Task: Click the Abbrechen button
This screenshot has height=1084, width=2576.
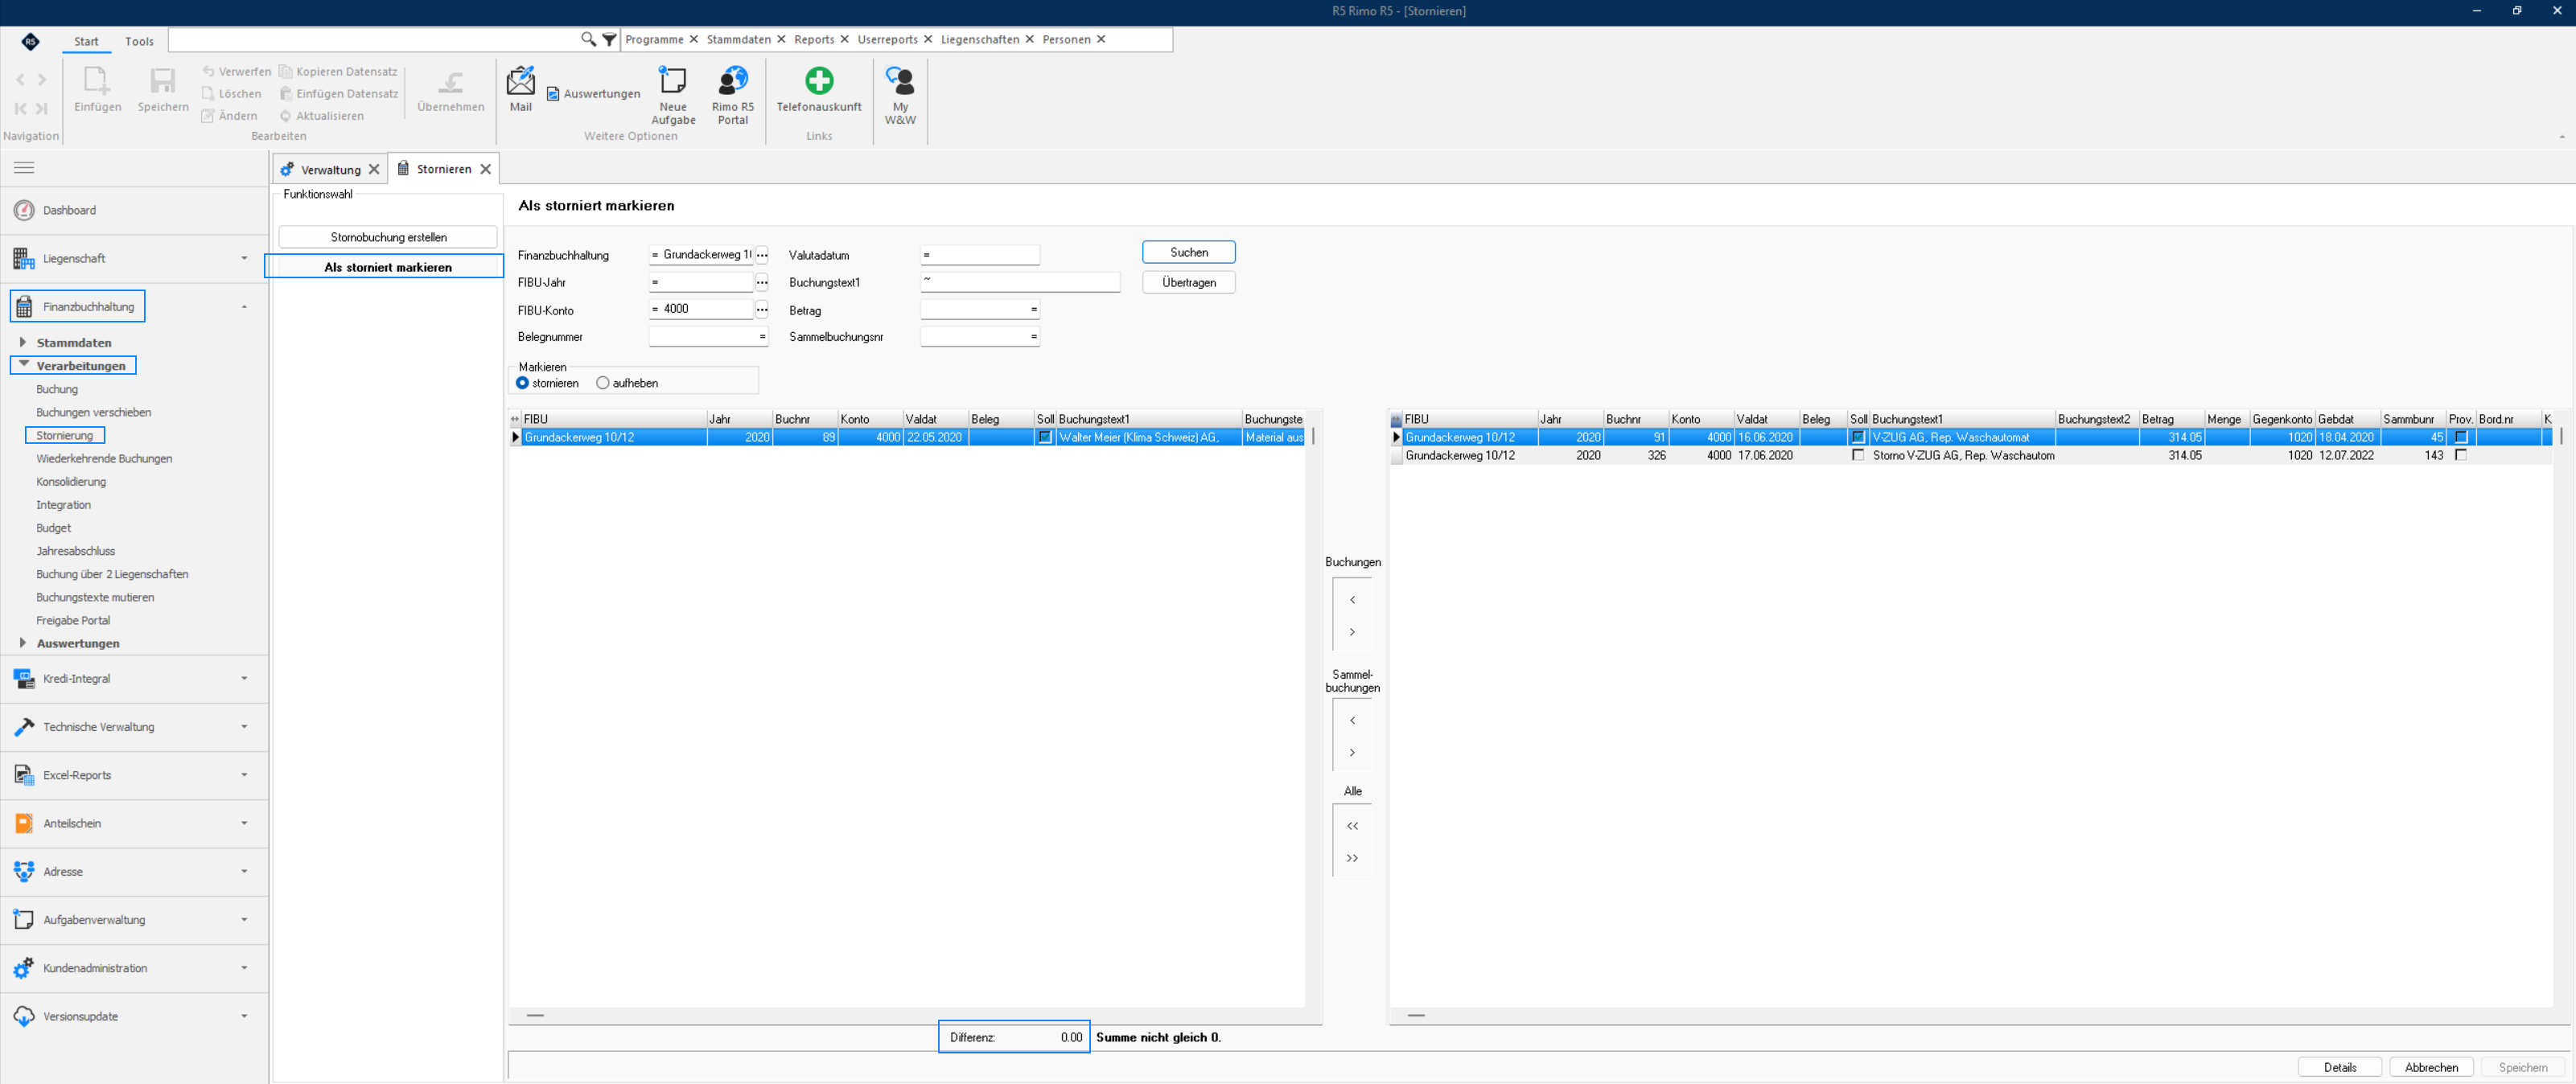Action: (2431, 1067)
